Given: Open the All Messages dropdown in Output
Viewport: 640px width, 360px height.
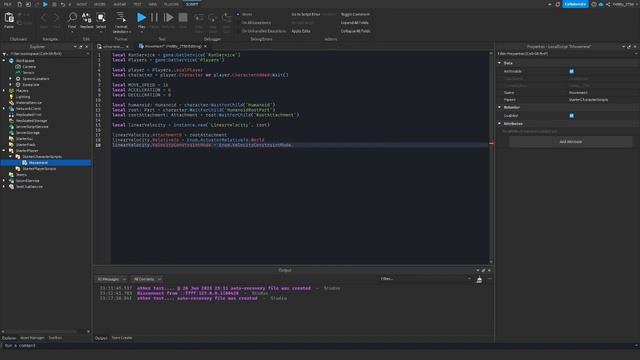Looking at the screenshot, I should pyautogui.click(x=111, y=279).
